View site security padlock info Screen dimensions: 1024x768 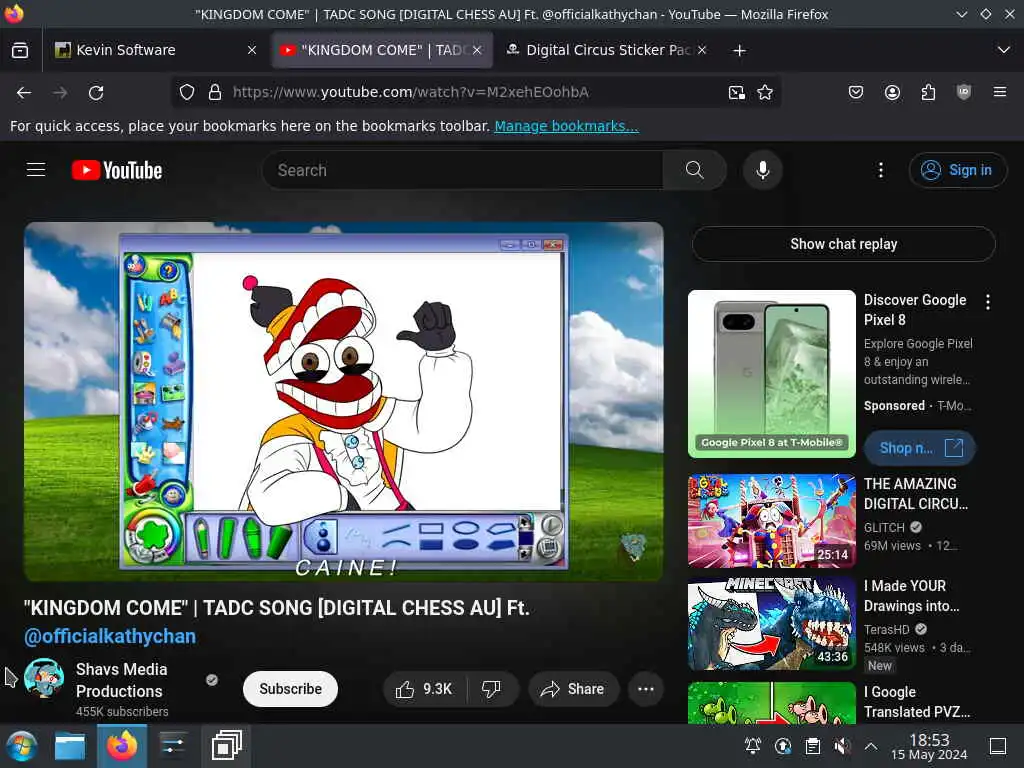214,93
